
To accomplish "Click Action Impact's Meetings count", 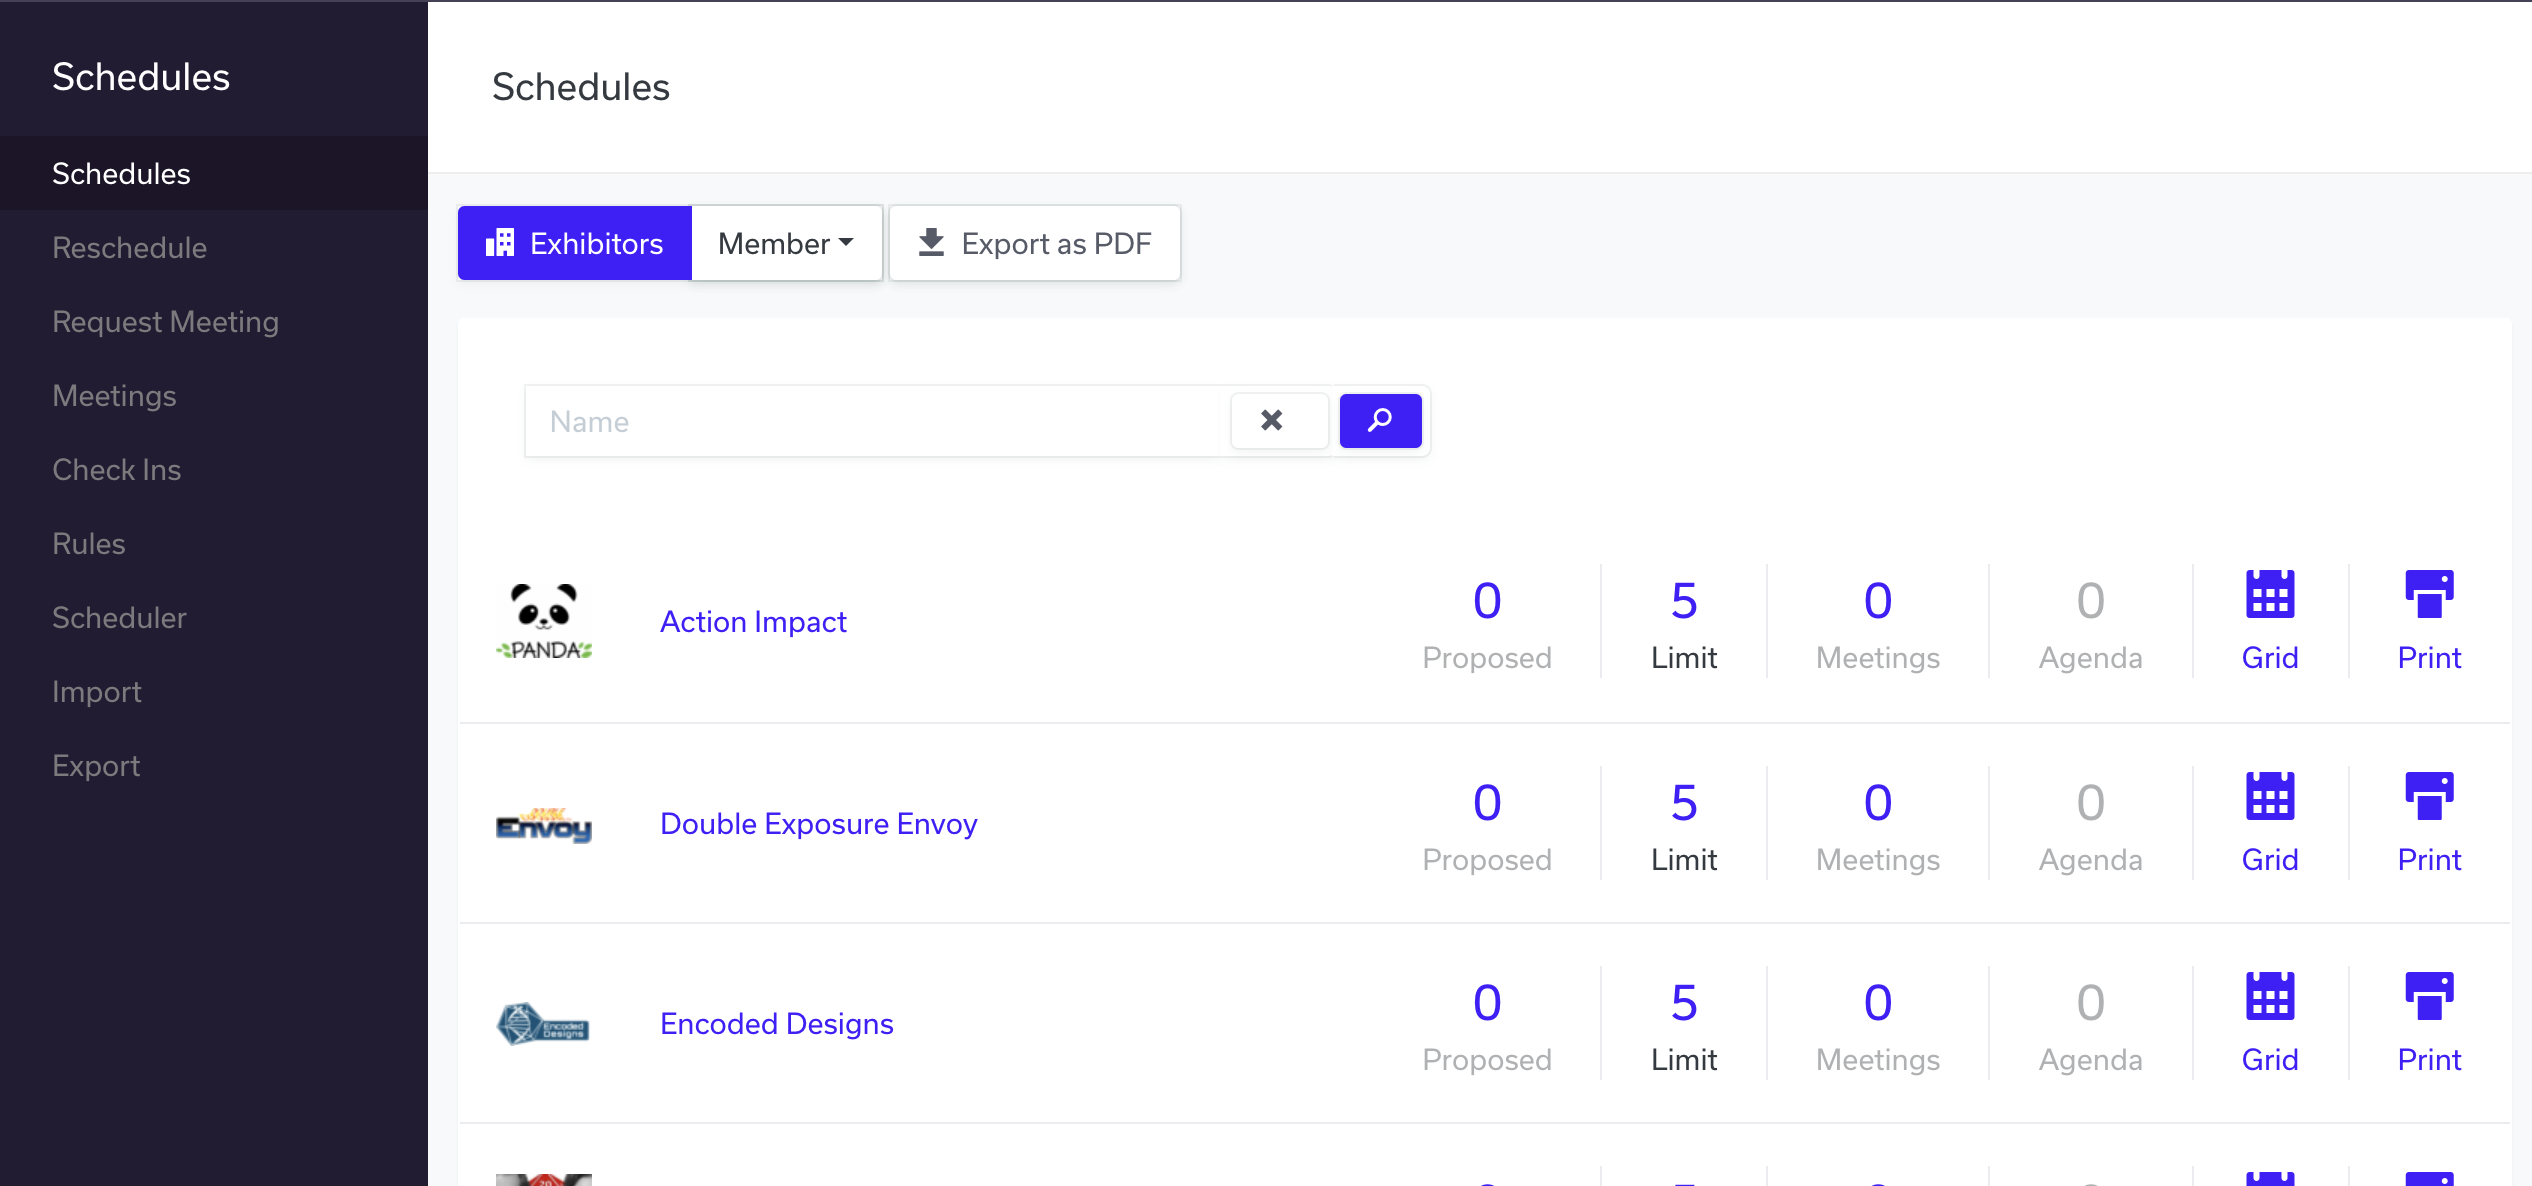I will (x=1878, y=601).
